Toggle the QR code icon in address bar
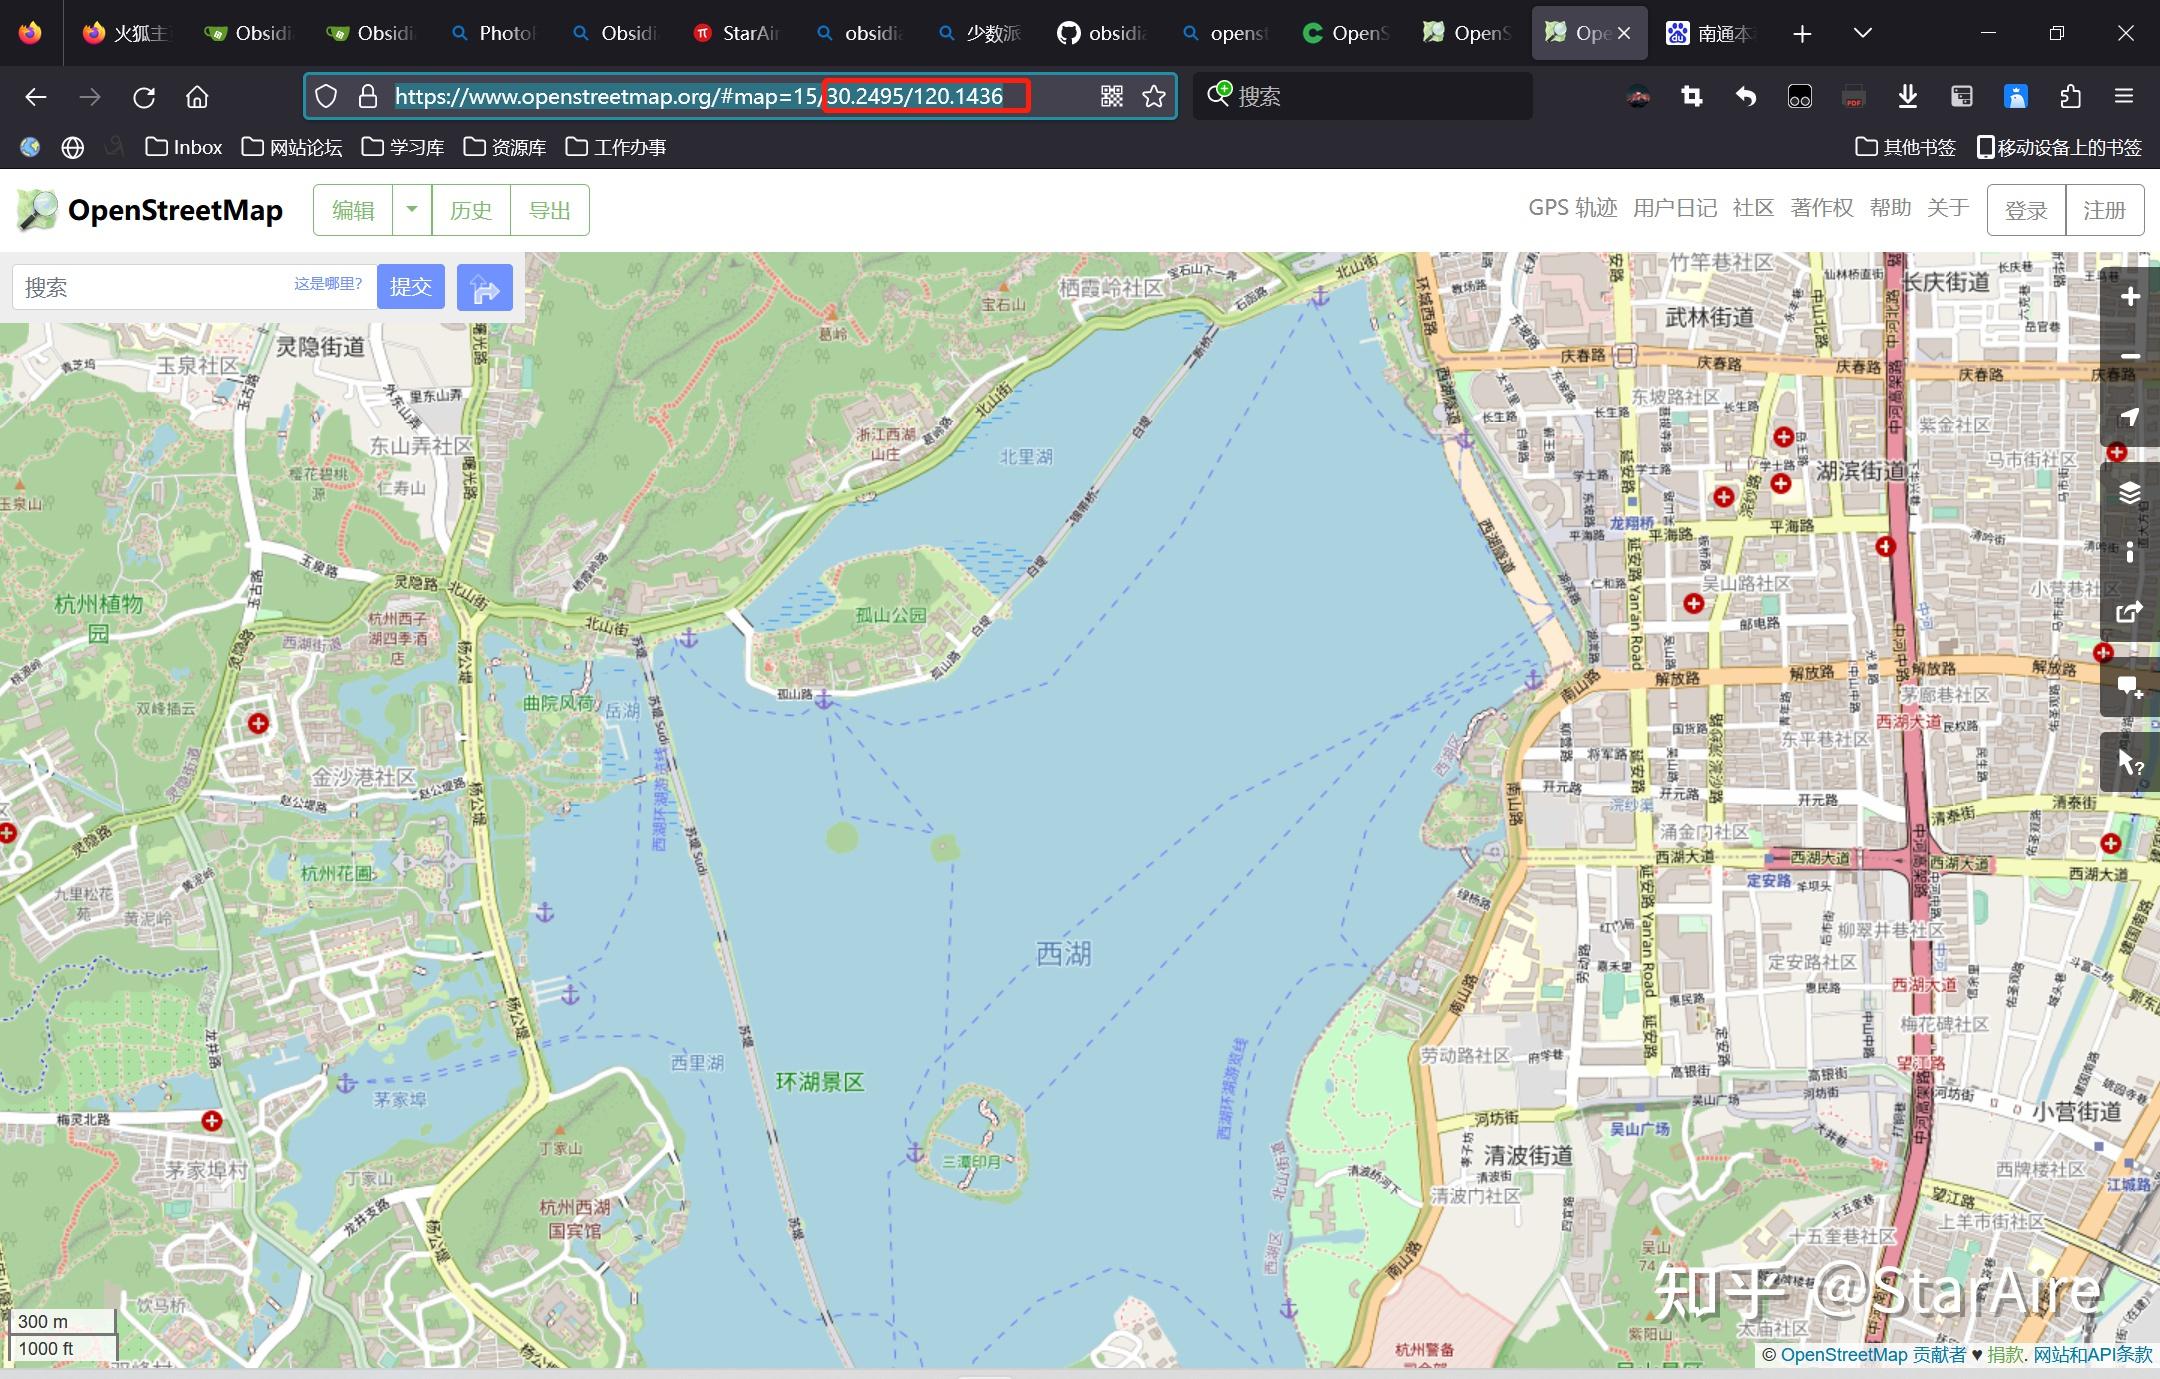The height and width of the screenshot is (1379, 2160). click(1110, 96)
